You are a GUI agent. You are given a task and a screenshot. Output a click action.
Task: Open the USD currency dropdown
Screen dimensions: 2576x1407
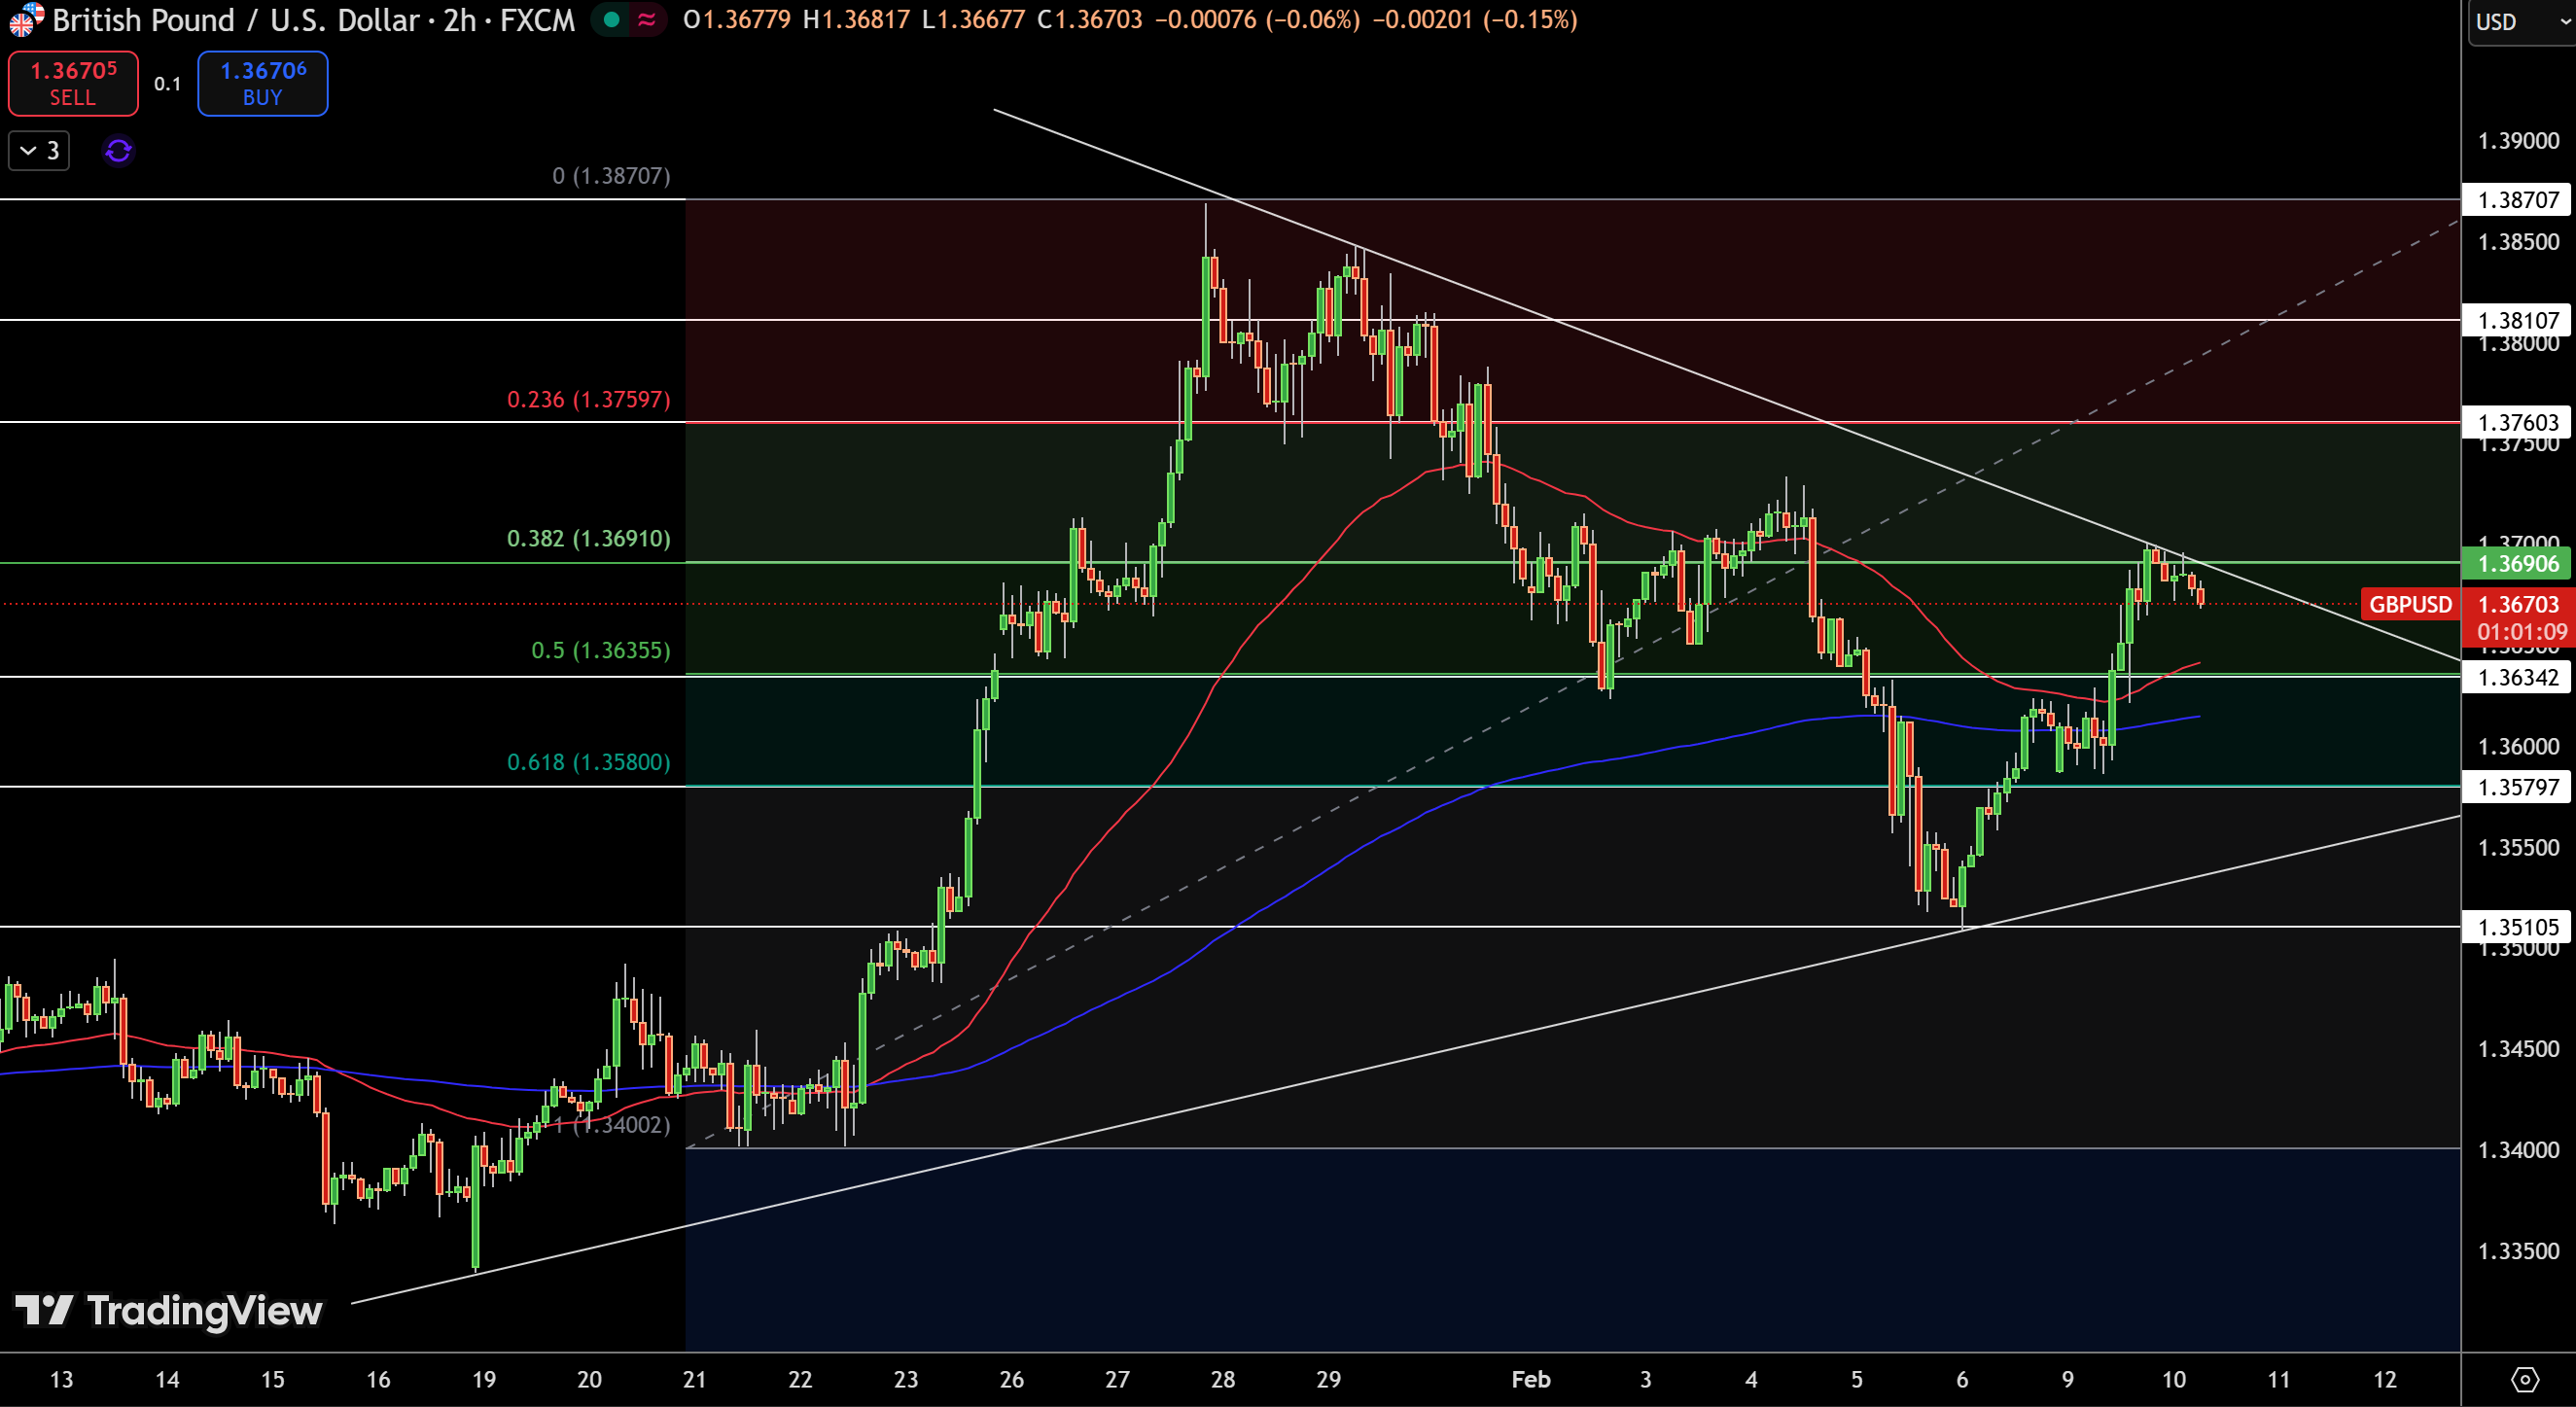pos(2521,22)
